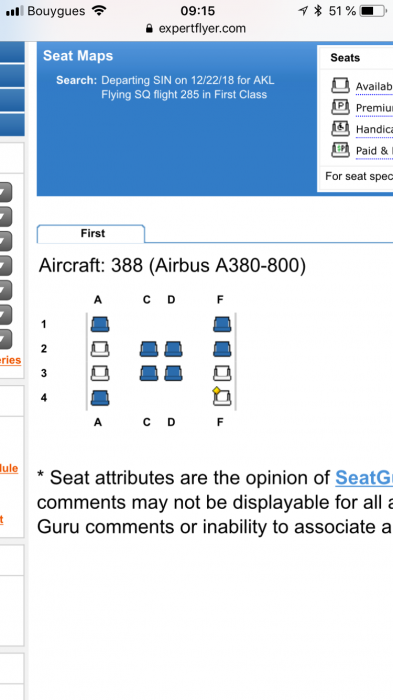
Task: Select available seat 3F
Action: [222, 373]
